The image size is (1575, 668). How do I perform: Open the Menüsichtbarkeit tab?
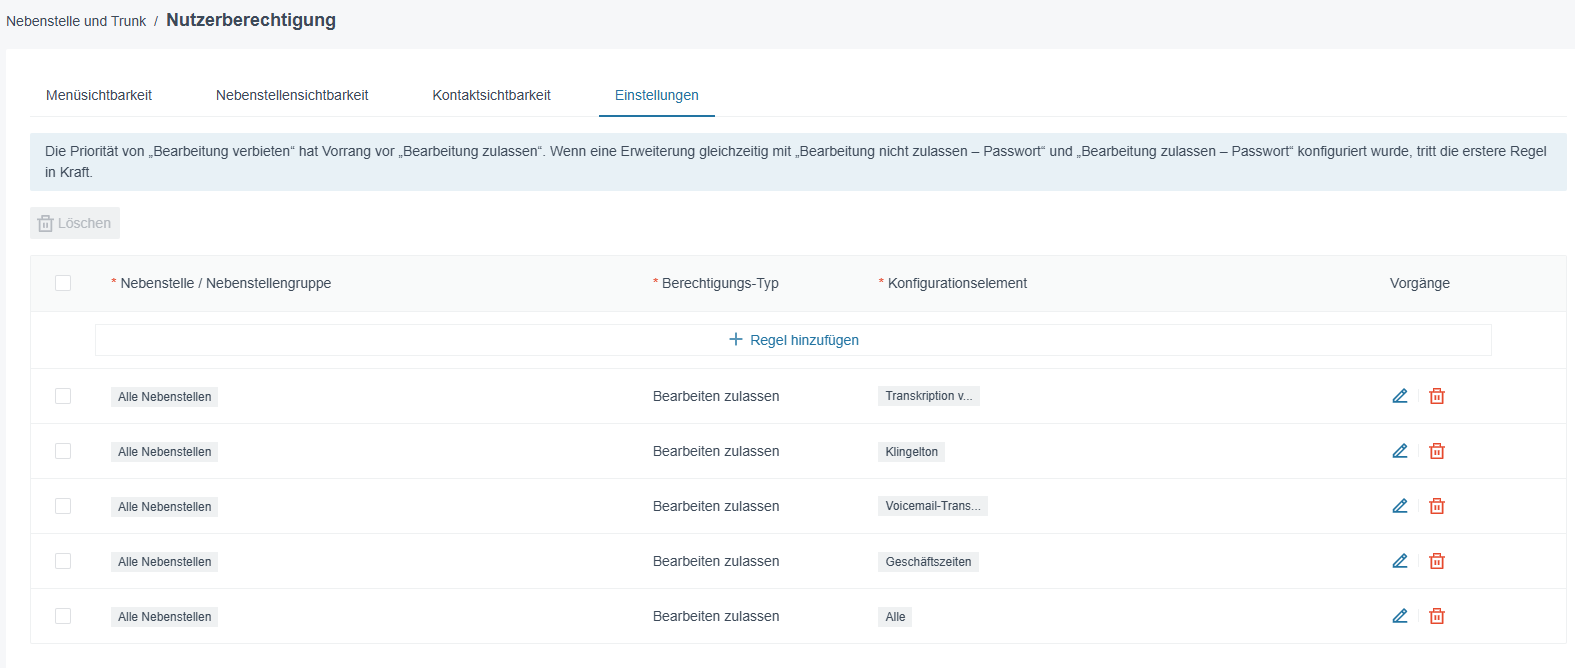(x=99, y=95)
